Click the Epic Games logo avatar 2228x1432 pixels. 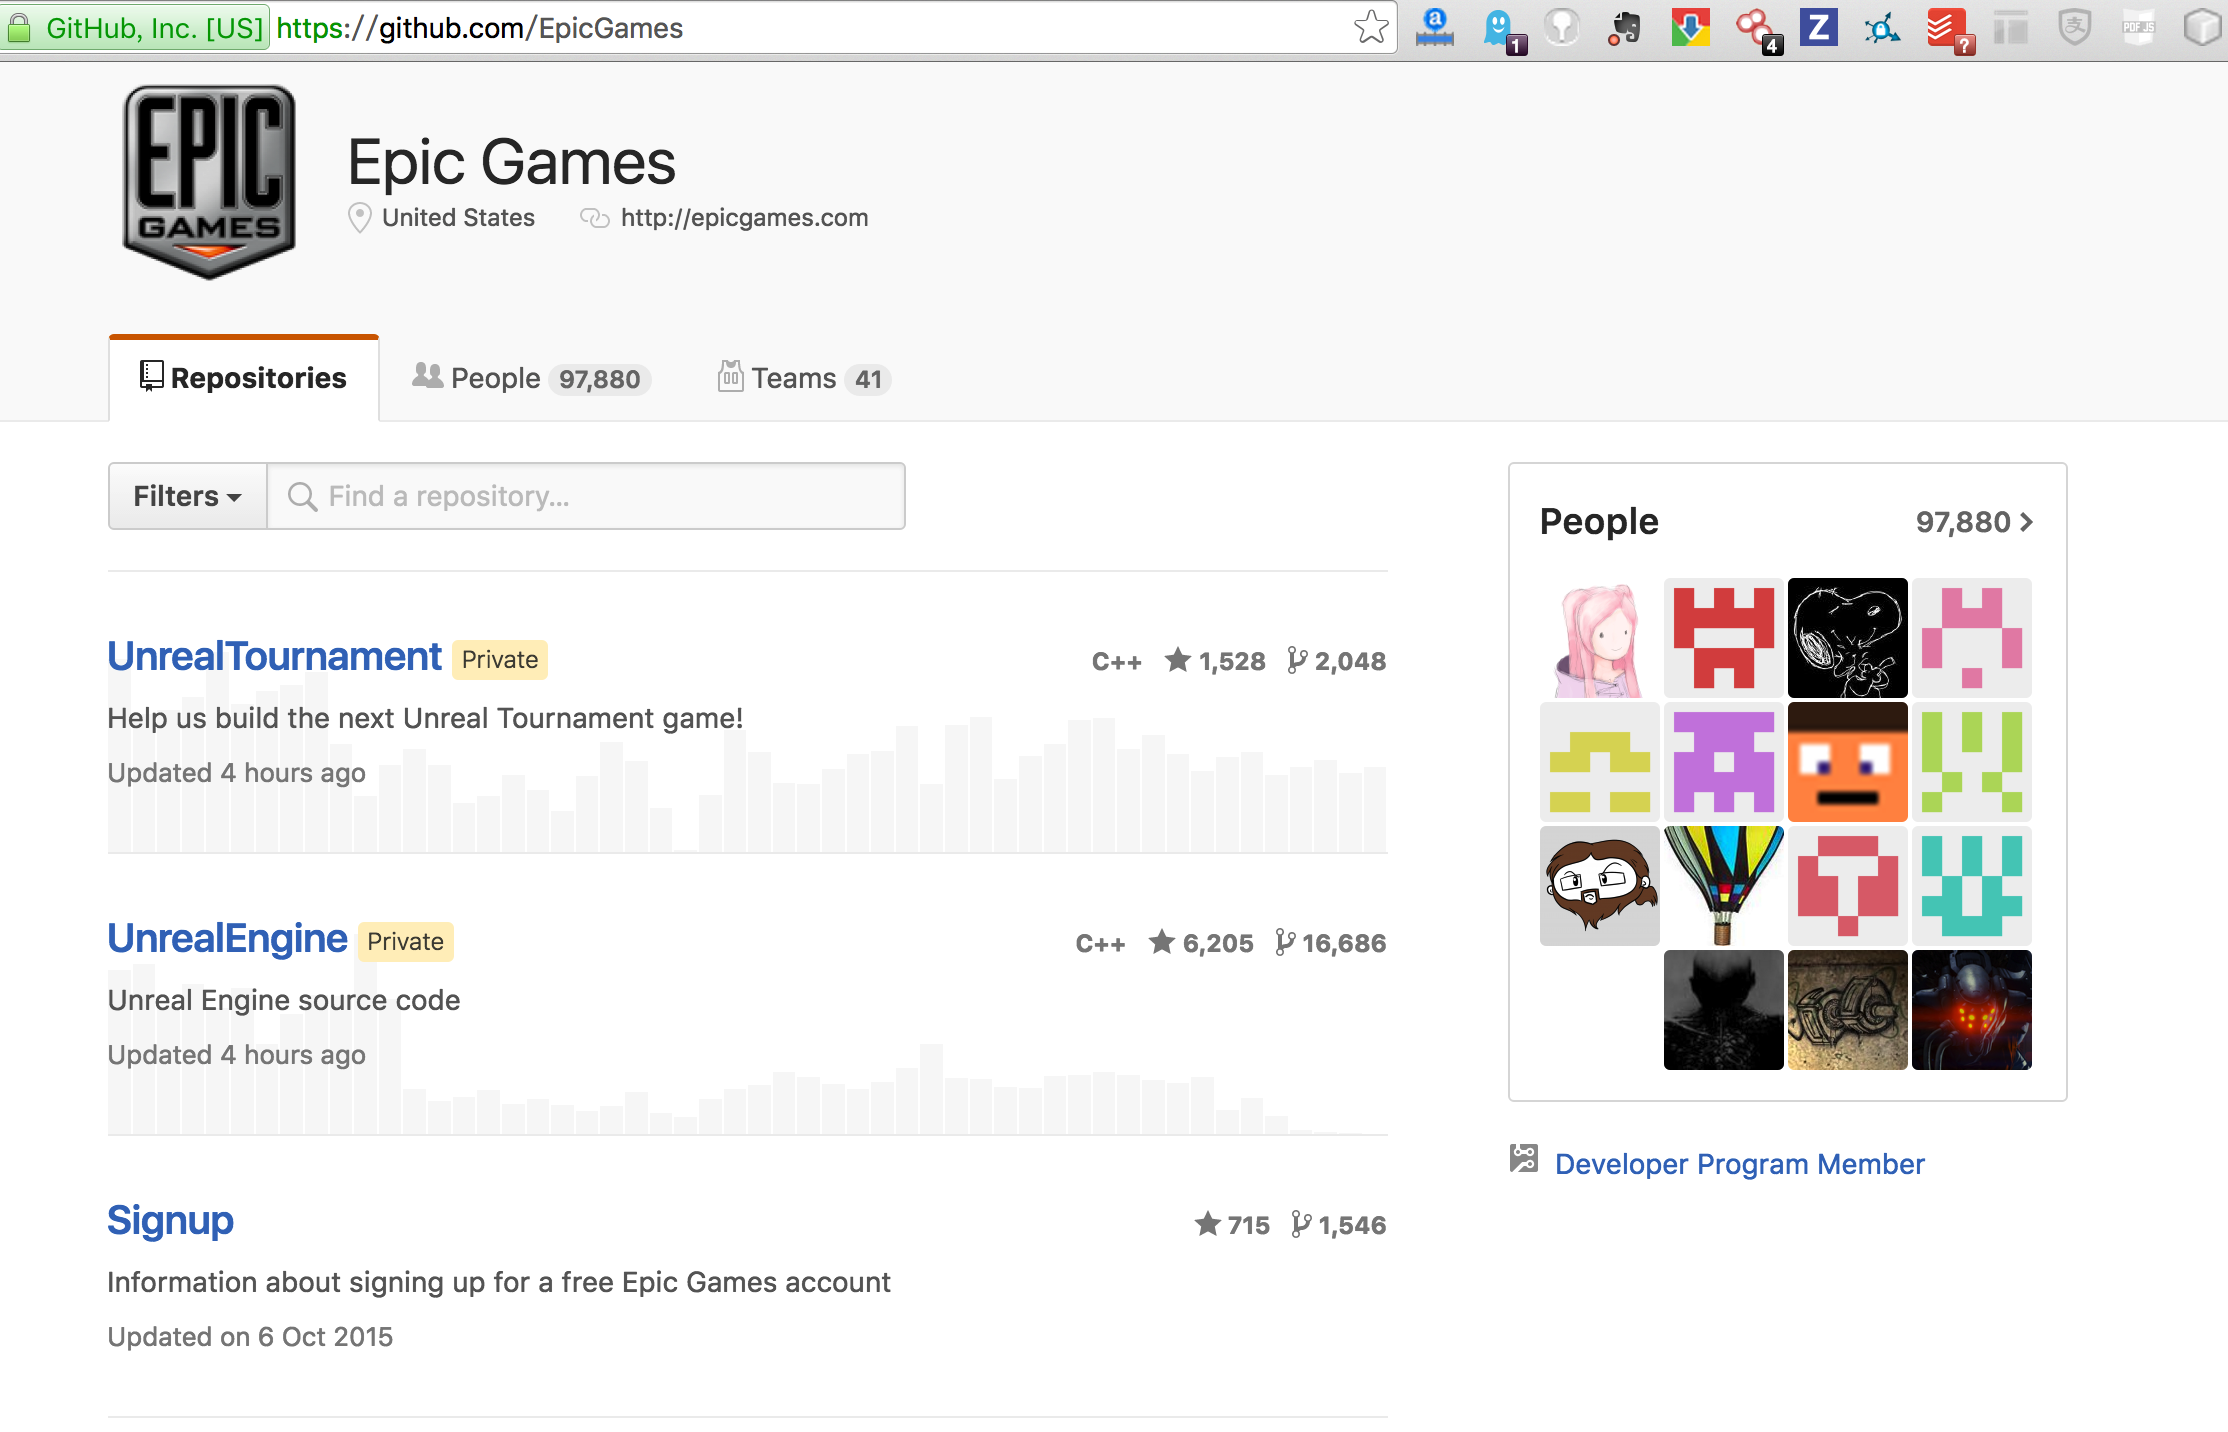tap(209, 182)
